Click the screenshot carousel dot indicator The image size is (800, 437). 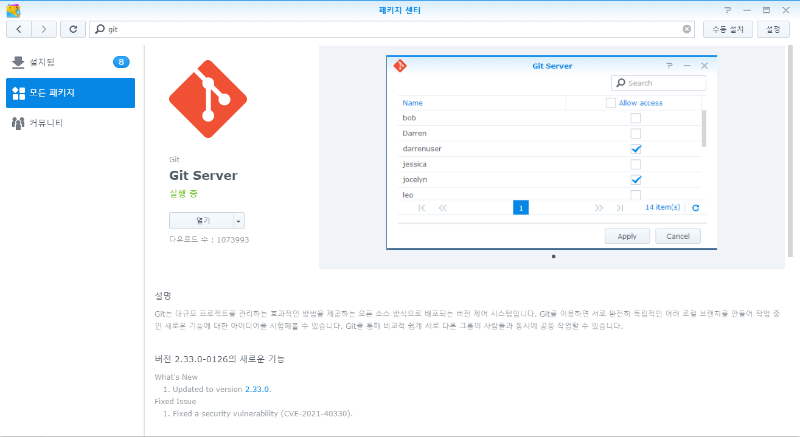click(554, 256)
